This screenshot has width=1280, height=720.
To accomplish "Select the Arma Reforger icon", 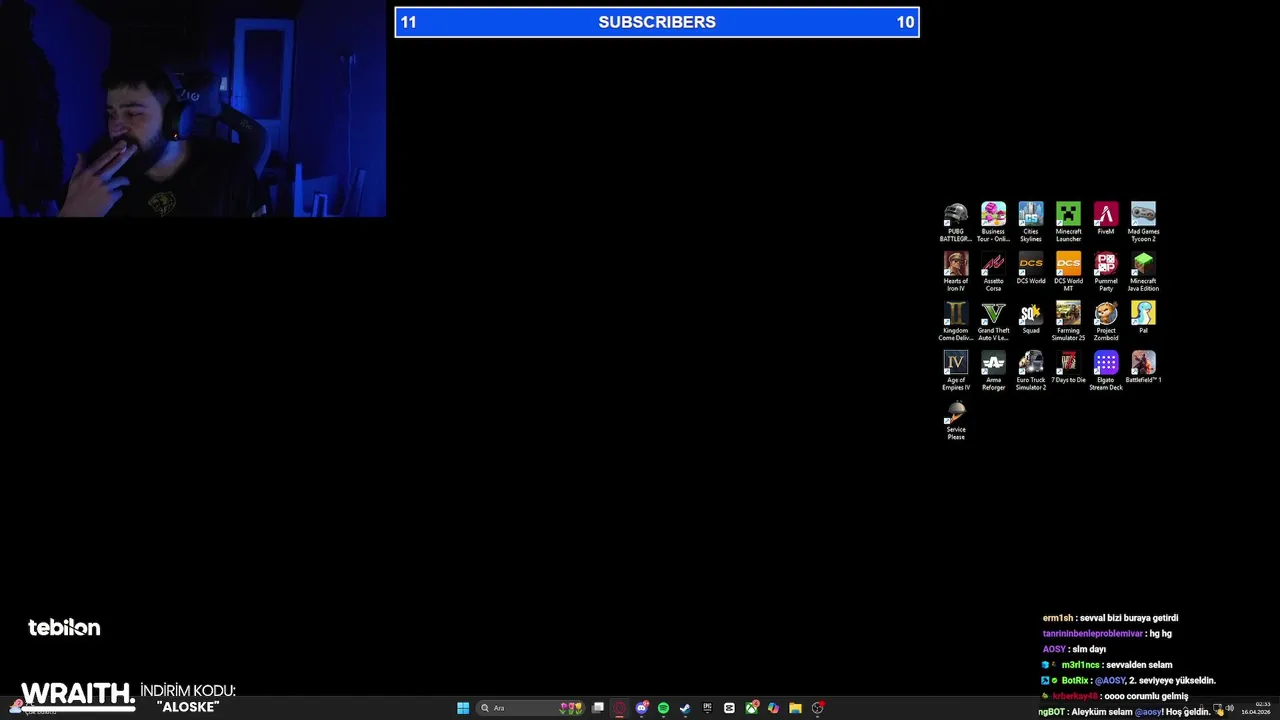I will point(993,370).
